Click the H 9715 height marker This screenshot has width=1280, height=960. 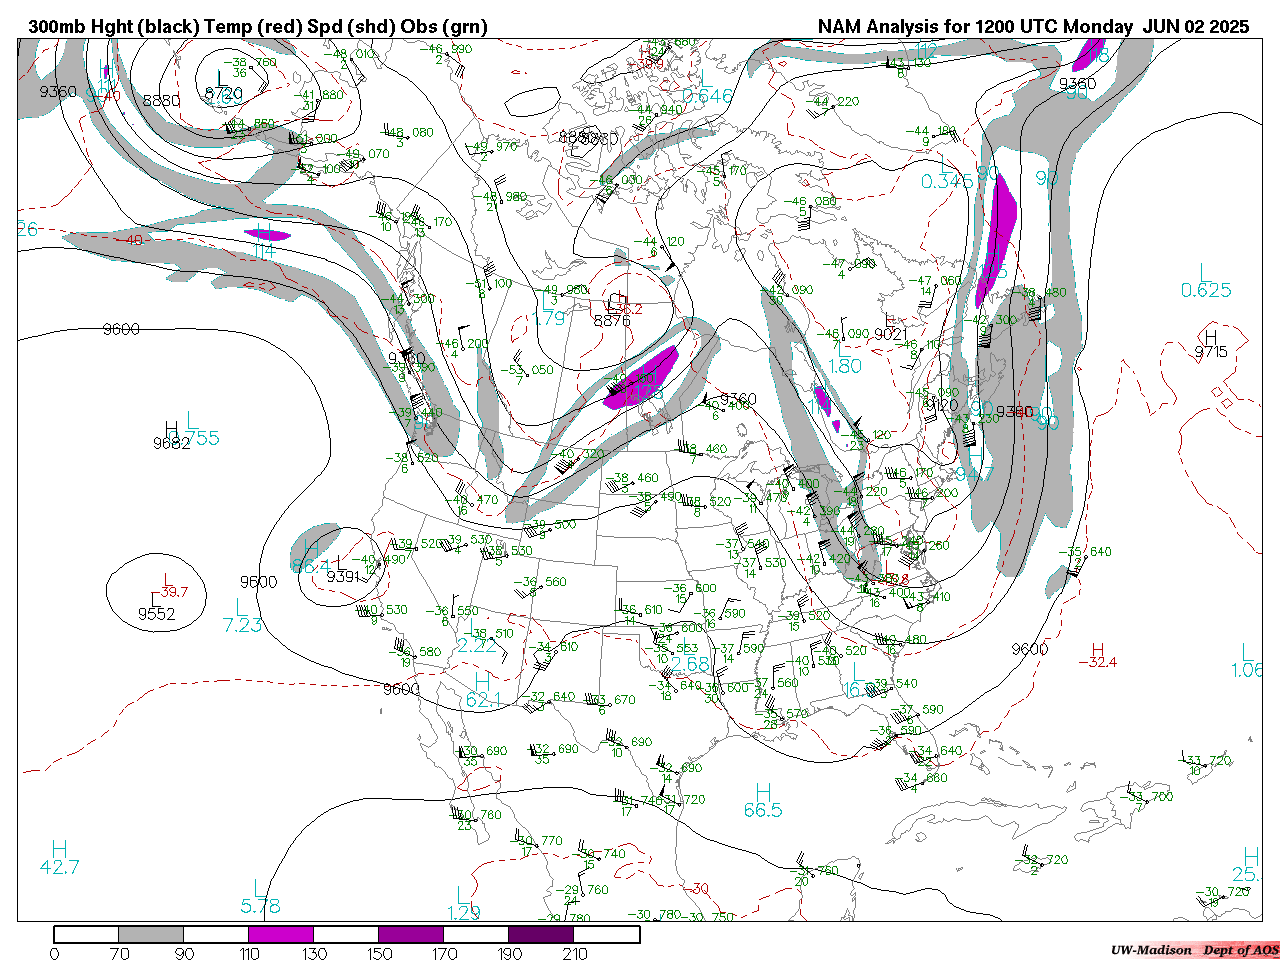tap(1210, 345)
